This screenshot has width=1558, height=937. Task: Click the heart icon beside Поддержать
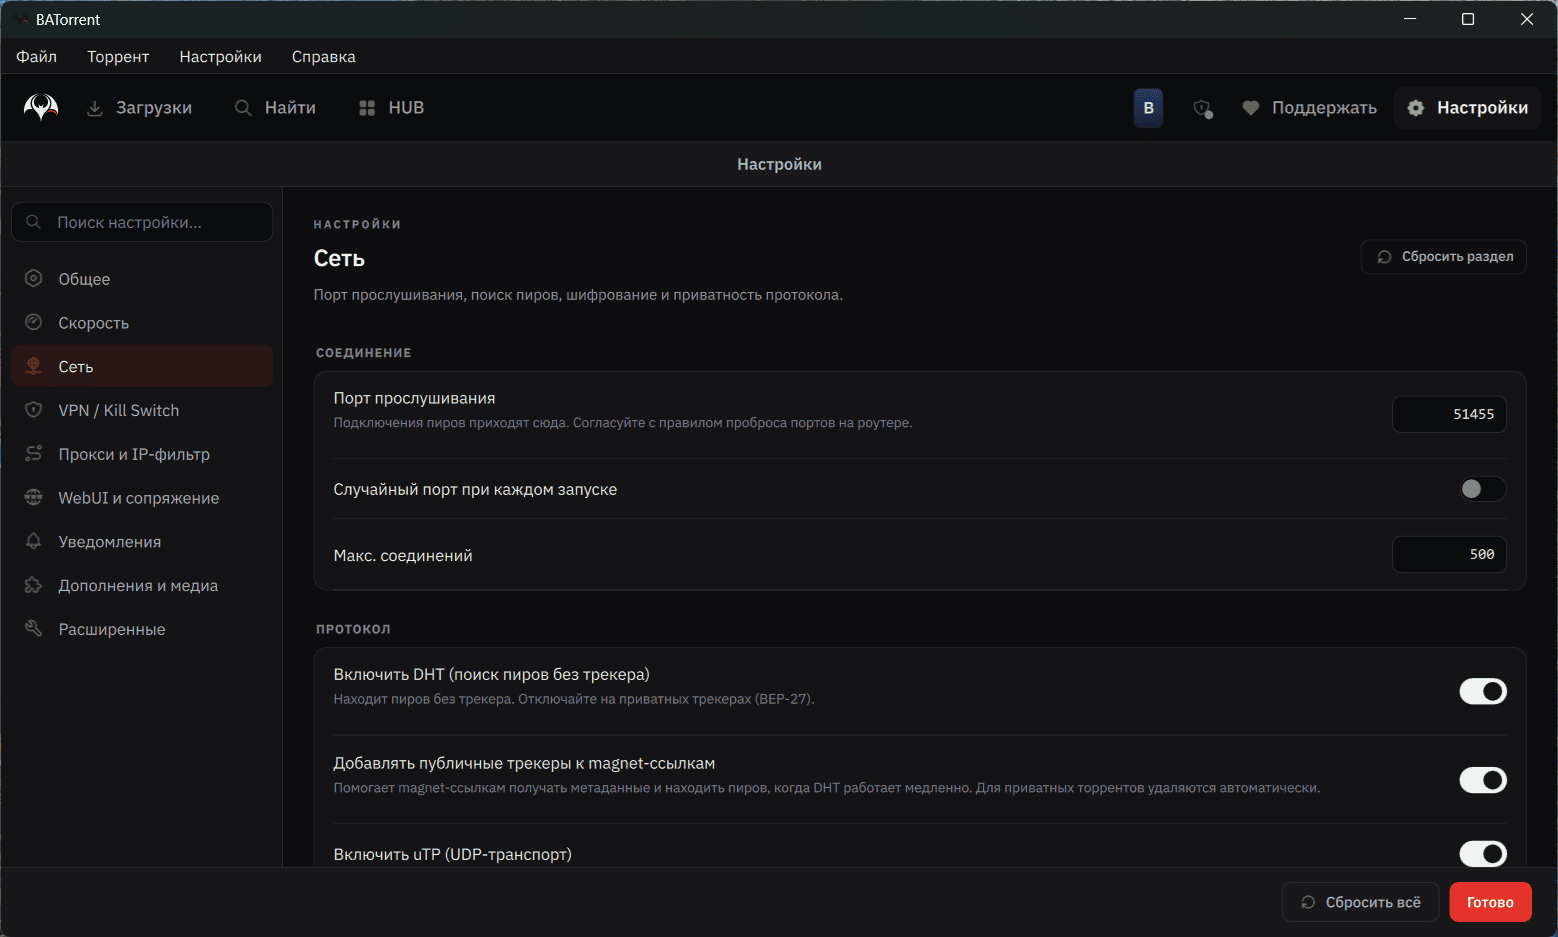[1250, 108]
